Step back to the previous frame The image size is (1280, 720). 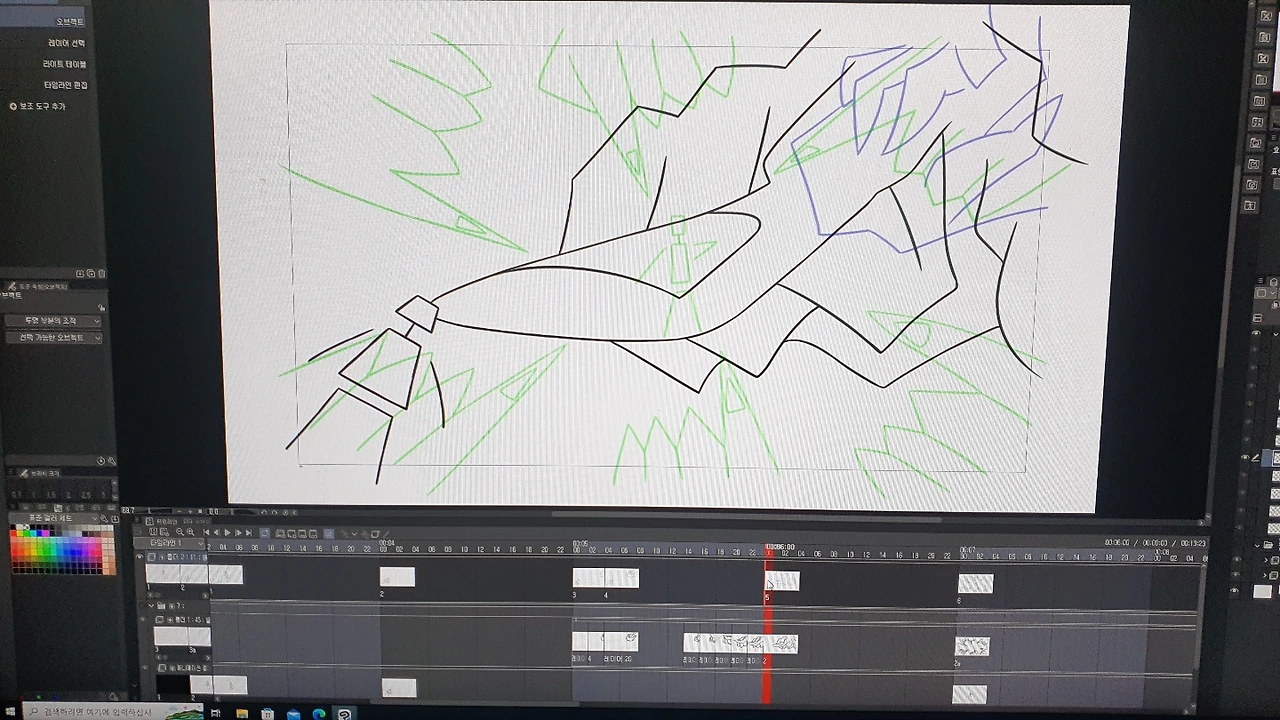216,533
